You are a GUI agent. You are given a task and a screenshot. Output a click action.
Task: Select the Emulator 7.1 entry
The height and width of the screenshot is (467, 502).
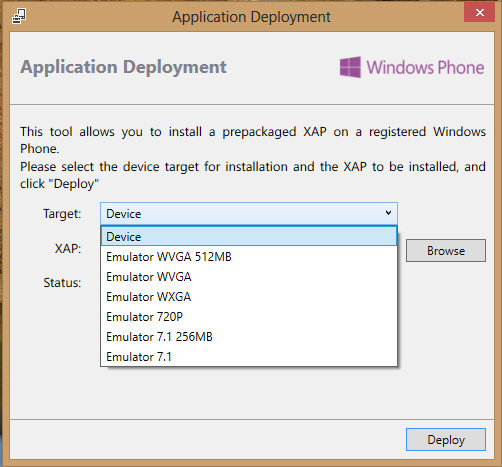(249, 357)
